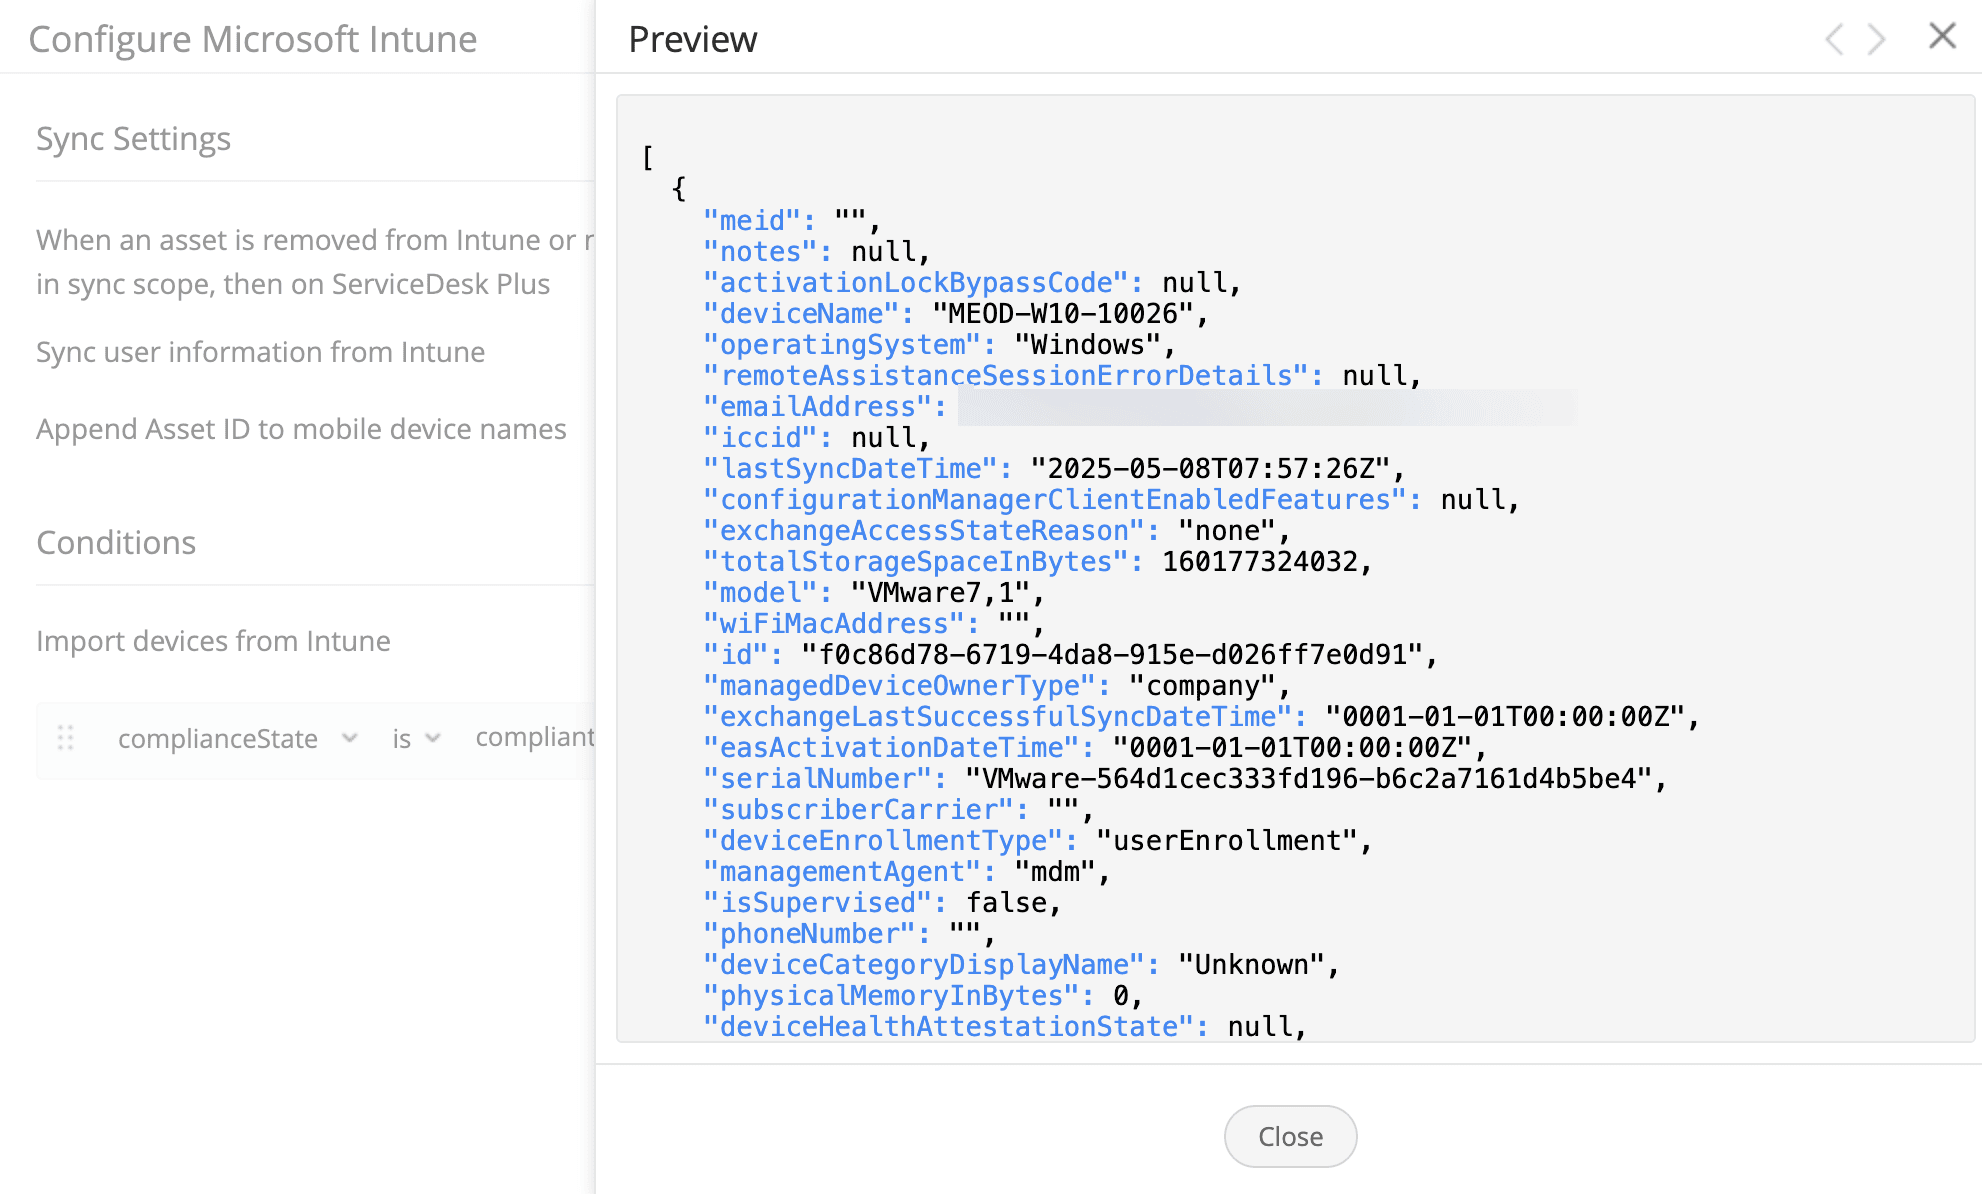Image resolution: width=1982 pixels, height=1194 pixels.
Task: Click the lastSyncDateTime timestamp value
Action: (1210, 469)
